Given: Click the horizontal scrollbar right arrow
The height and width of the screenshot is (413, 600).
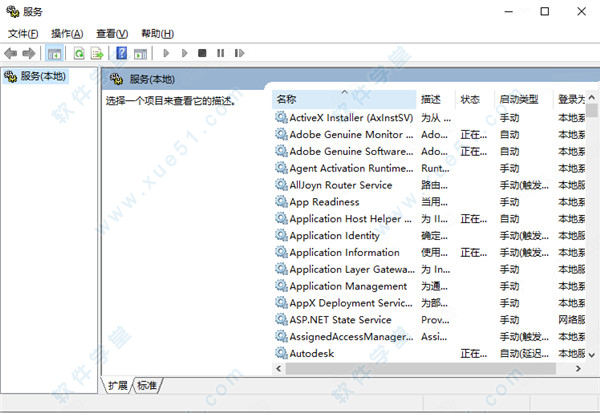Looking at the screenshot, I should (578, 369).
